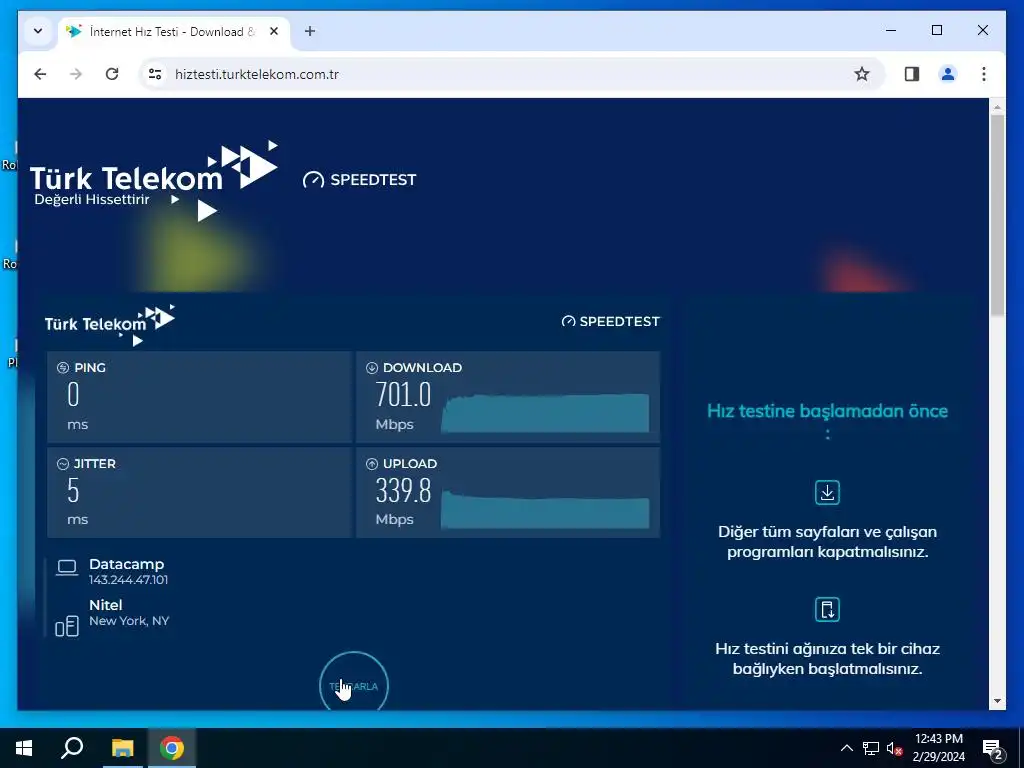The image size is (1024, 768).
Task: Click the SPEEDTEST gauge icon in header
Action: 313,180
